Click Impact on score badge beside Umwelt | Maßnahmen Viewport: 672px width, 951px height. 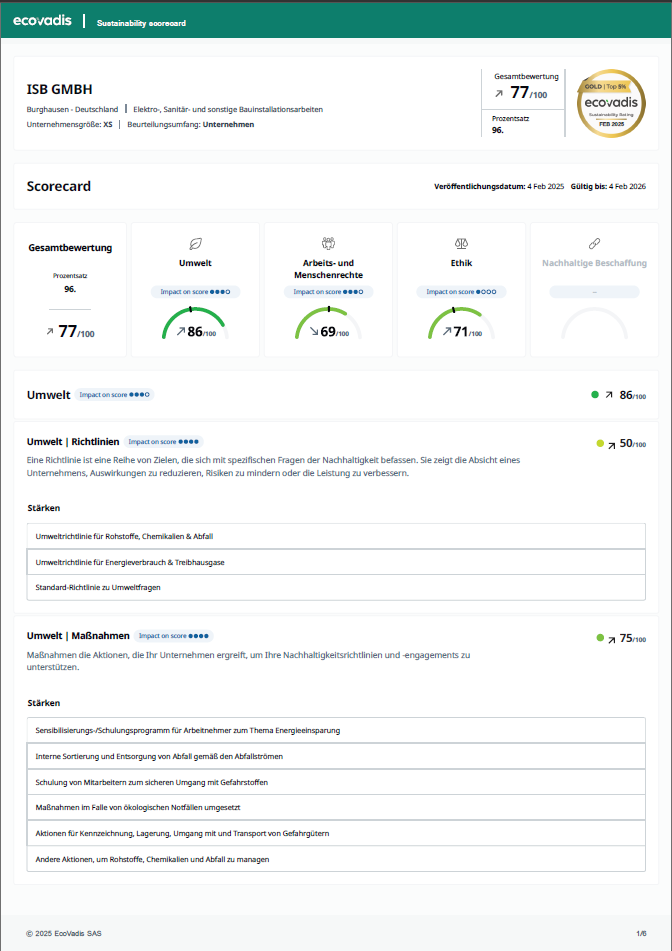[173, 636]
